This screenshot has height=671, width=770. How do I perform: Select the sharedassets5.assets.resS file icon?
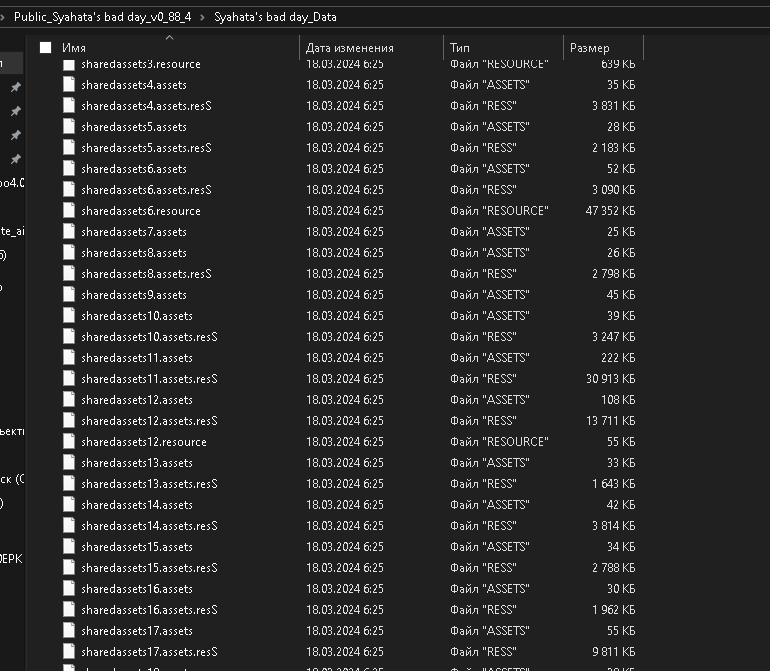tap(69, 148)
